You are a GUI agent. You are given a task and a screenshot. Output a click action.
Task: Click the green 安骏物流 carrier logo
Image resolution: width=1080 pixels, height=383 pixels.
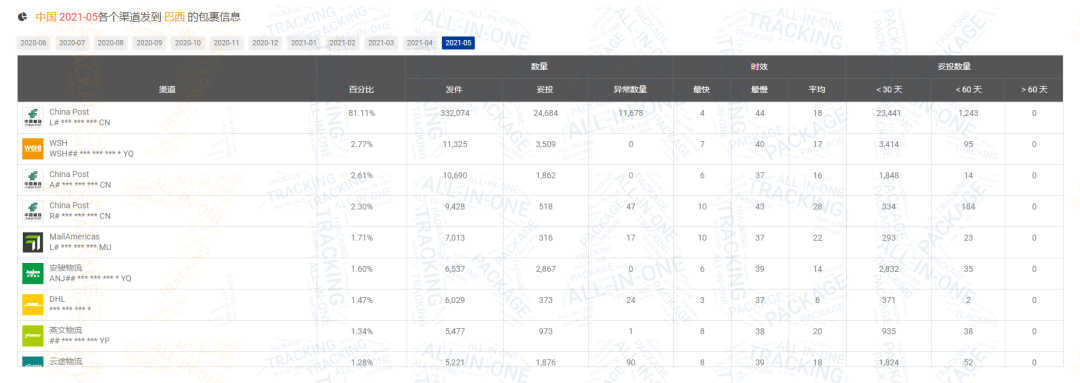[33, 273]
